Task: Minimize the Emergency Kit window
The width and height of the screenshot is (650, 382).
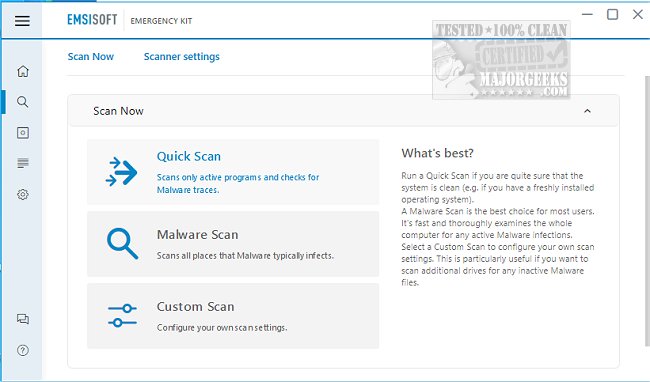Action: click(x=587, y=15)
